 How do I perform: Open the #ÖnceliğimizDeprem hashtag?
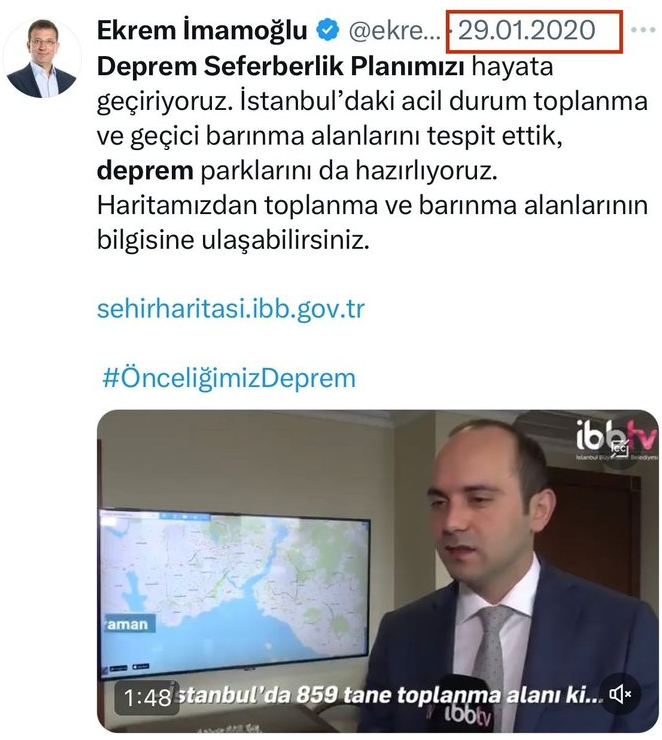(229, 378)
